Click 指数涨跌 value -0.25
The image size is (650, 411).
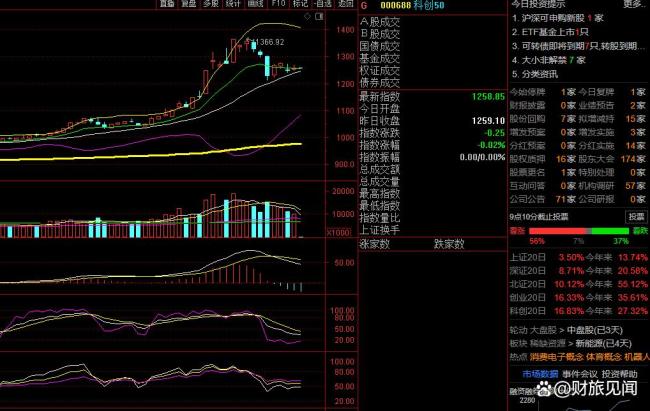coord(495,133)
